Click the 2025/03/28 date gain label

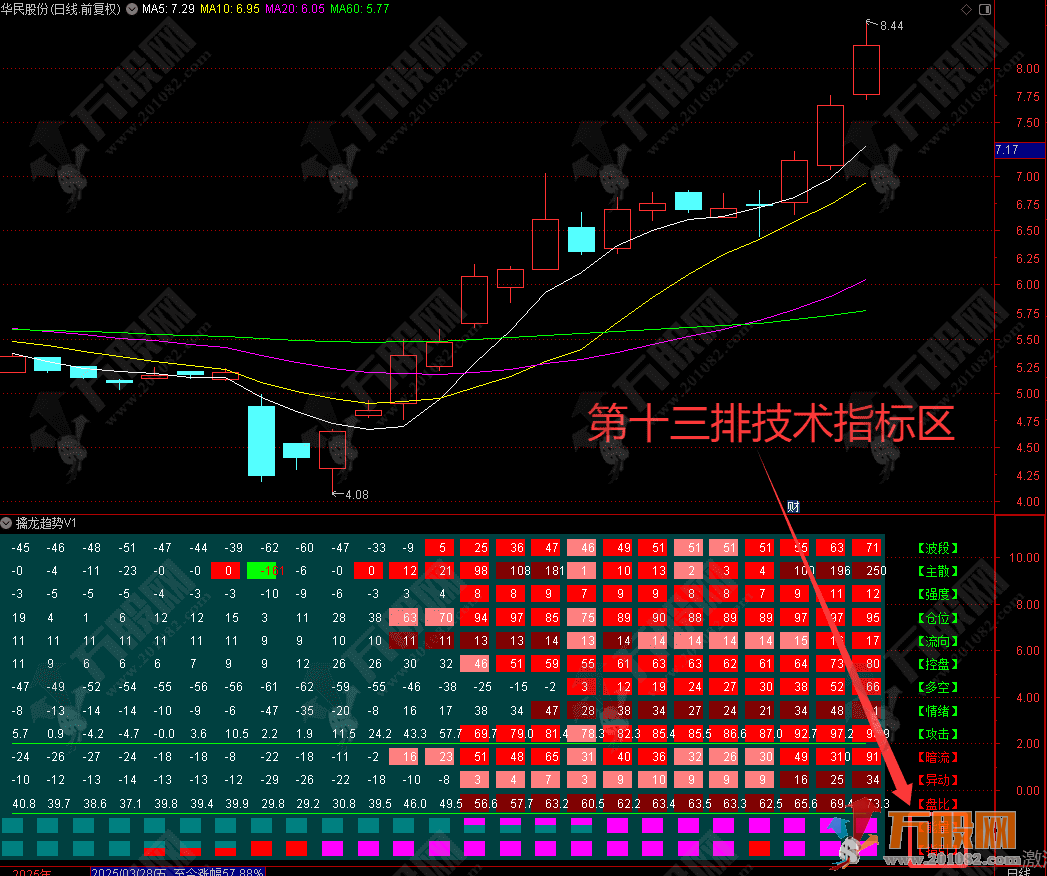click(x=178, y=871)
